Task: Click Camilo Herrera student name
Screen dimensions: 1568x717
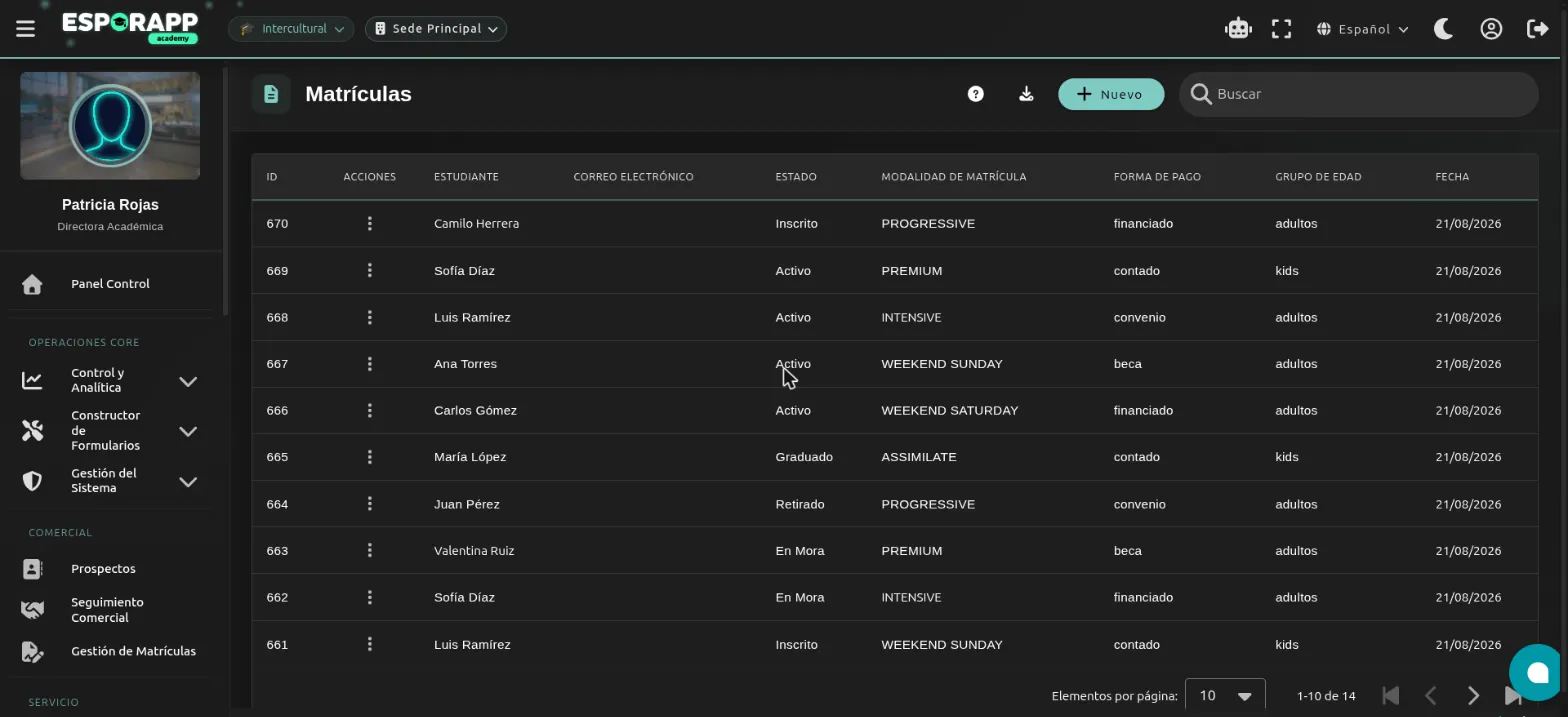Action: coord(476,224)
